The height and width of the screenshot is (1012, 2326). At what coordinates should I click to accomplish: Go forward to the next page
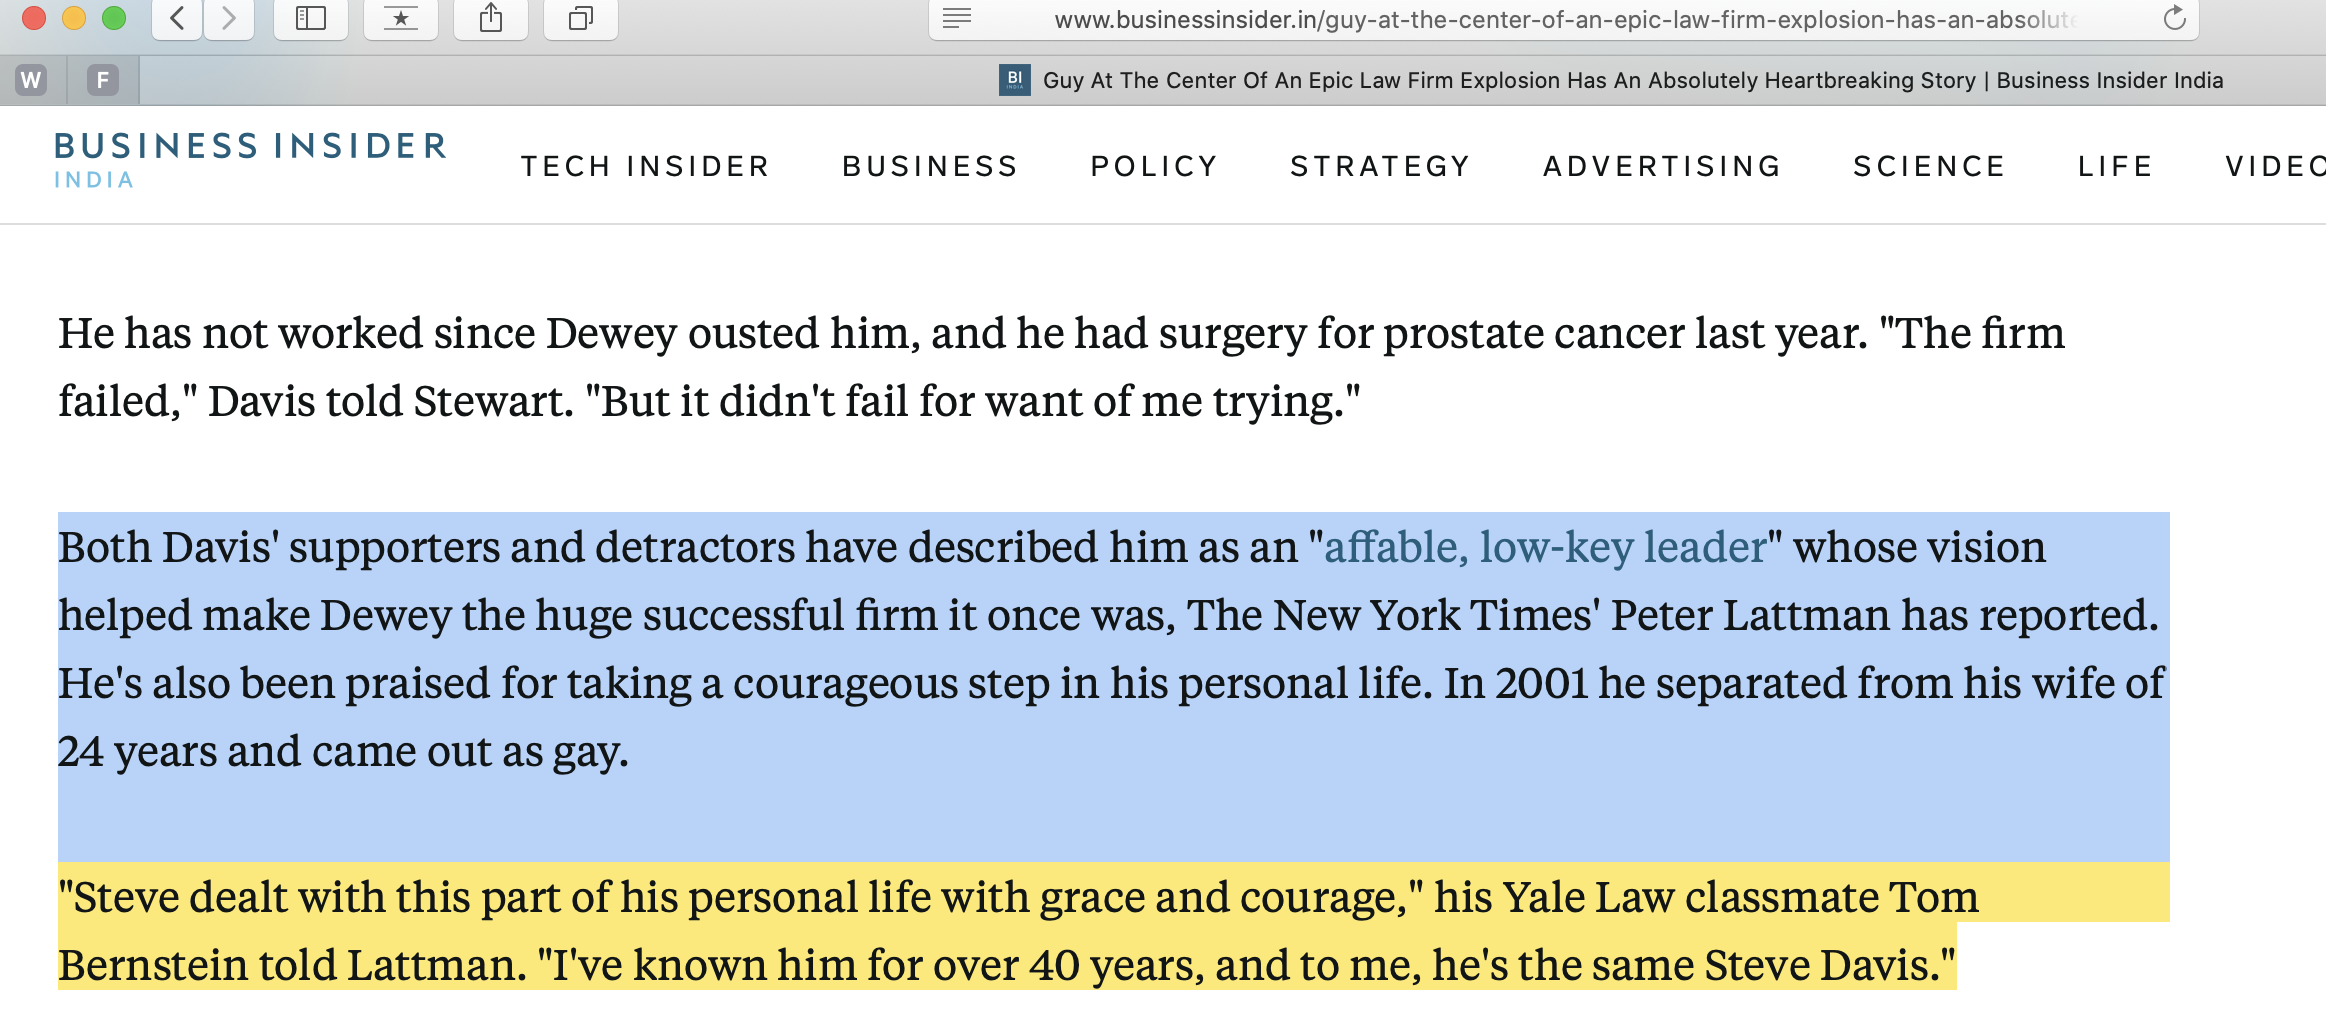pyautogui.click(x=229, y=18)
